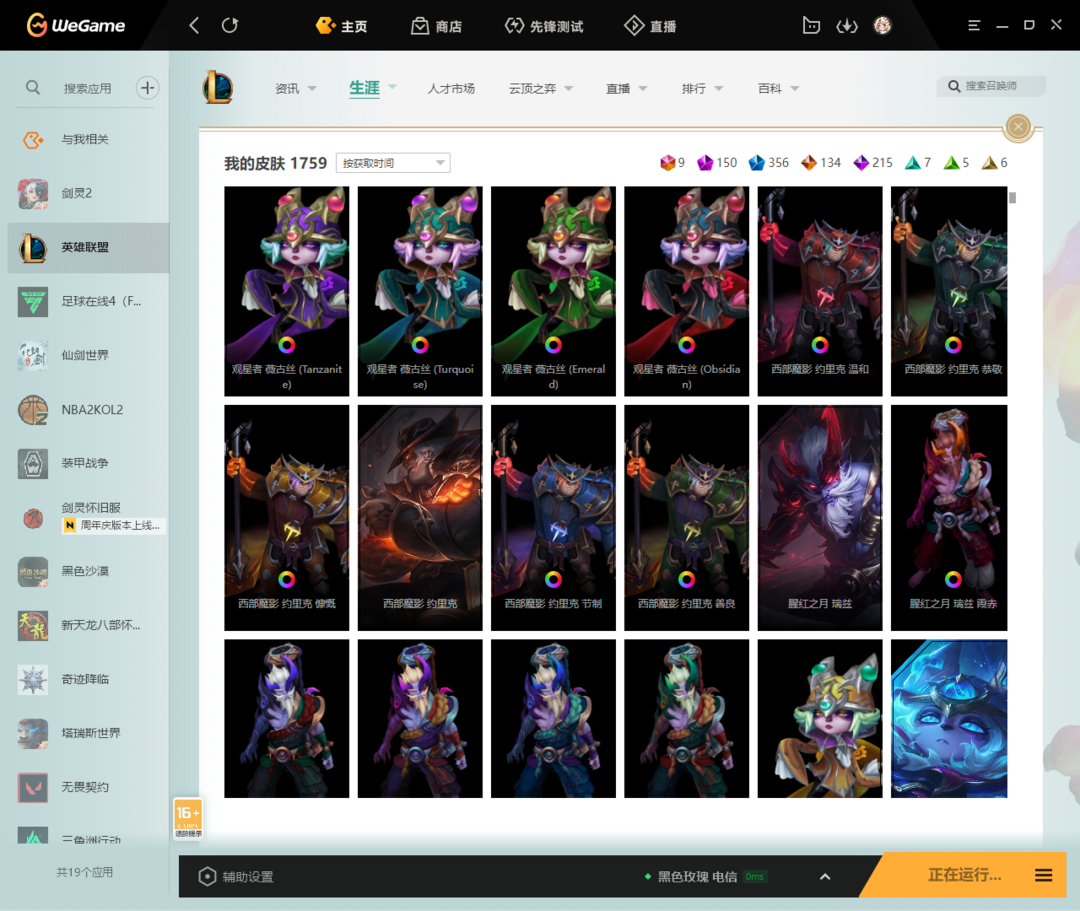The width and height of the screenshot is (1080, 911).
Task: Click the League of Legends logo icon
Action: point(218,87)
